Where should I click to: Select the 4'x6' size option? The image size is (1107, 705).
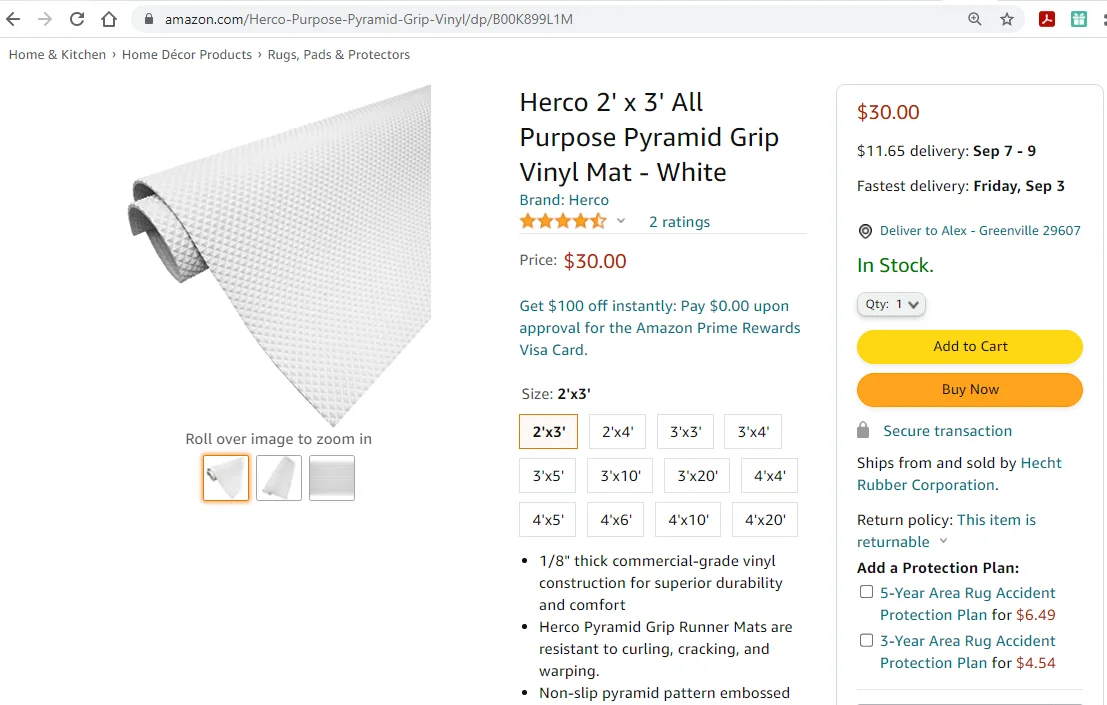[x=616, y=520]
